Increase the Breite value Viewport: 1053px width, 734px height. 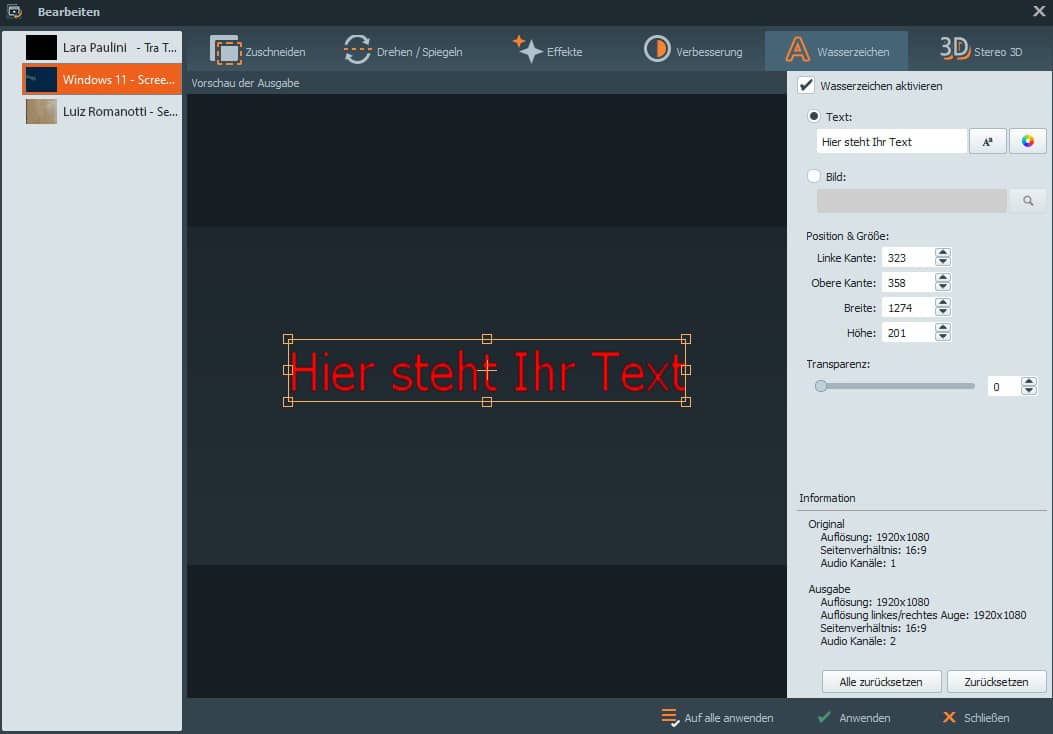click(943, 302)
